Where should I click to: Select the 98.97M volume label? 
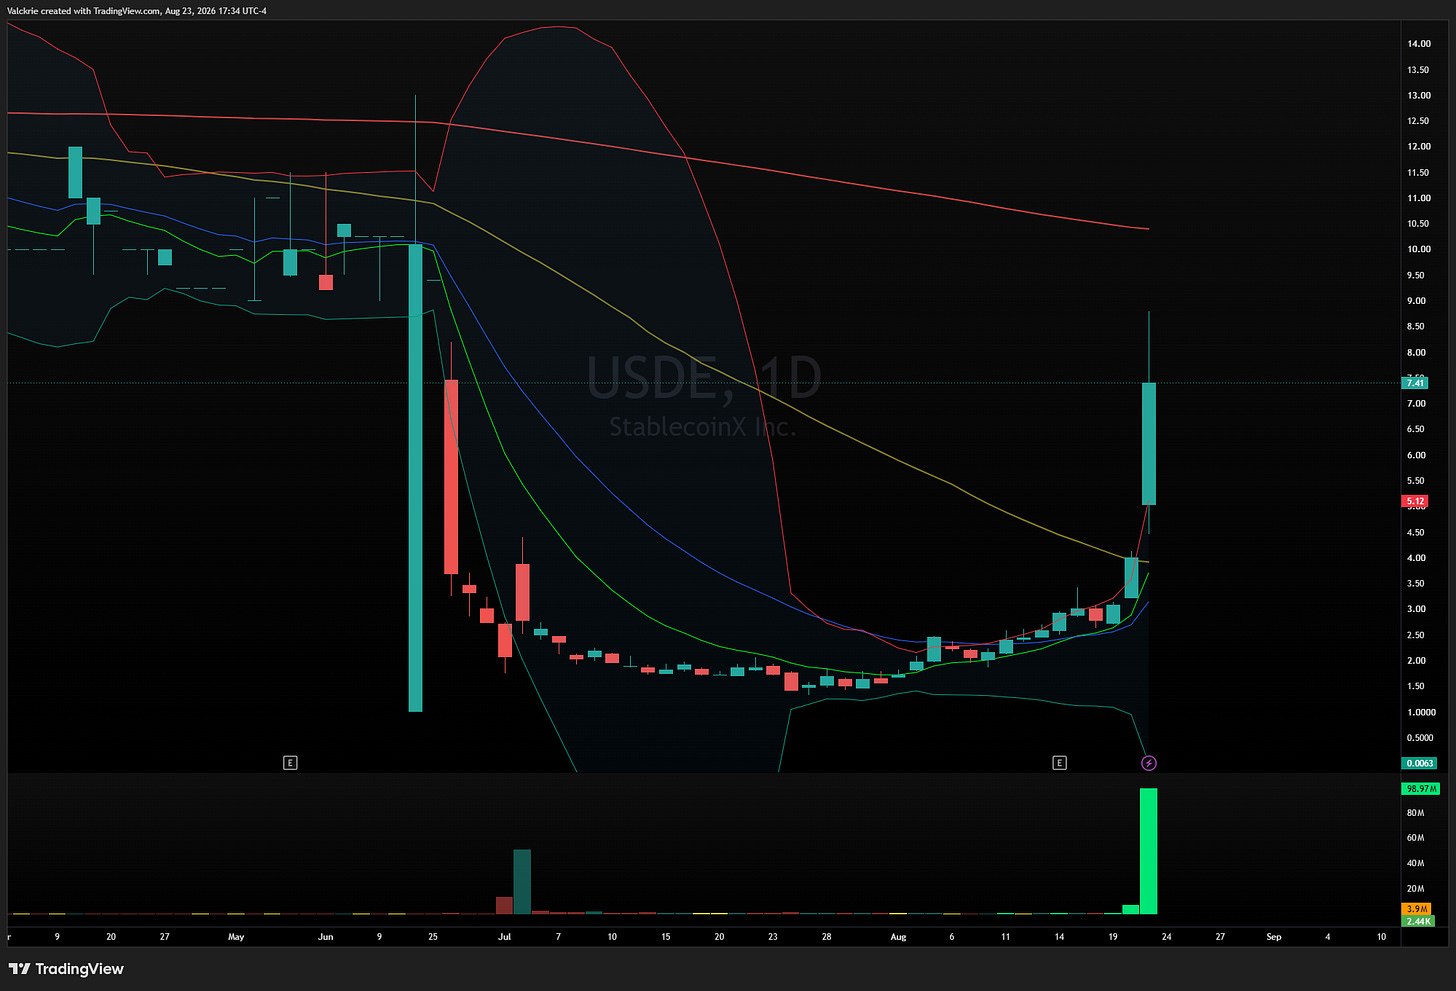click(x=1421, y=789)
